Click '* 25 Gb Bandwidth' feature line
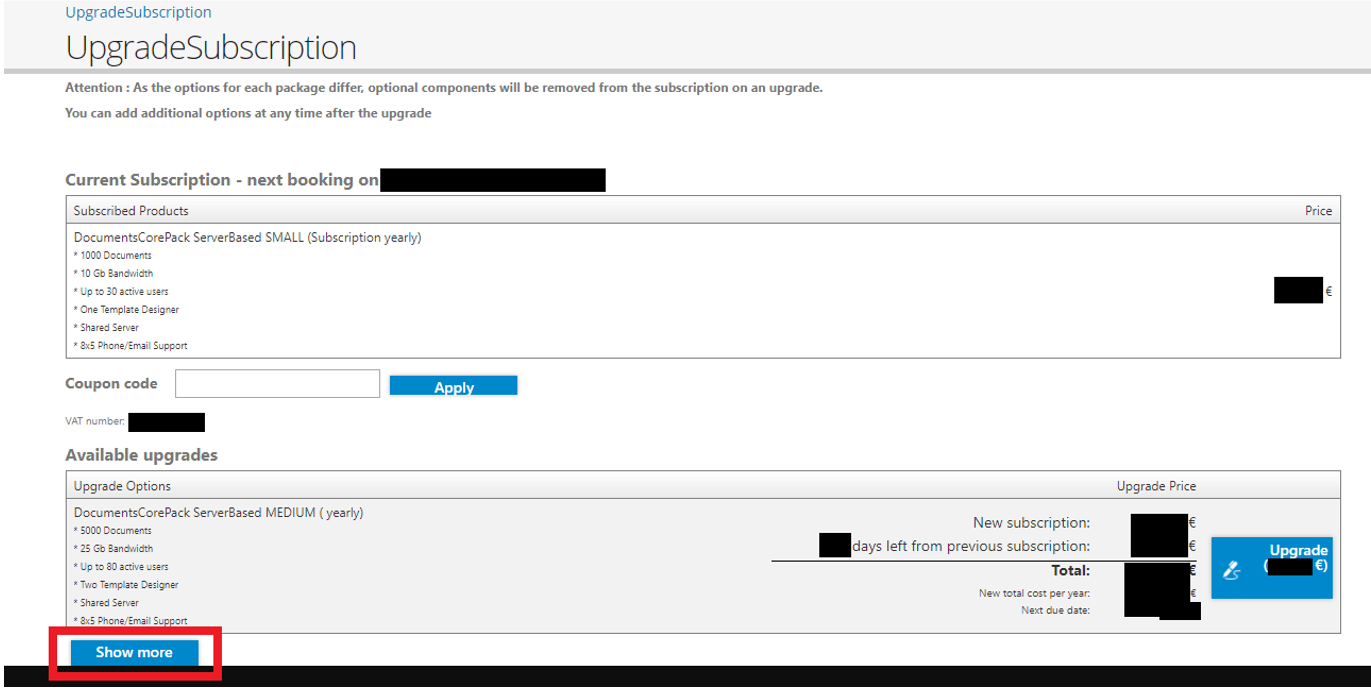 113,549
